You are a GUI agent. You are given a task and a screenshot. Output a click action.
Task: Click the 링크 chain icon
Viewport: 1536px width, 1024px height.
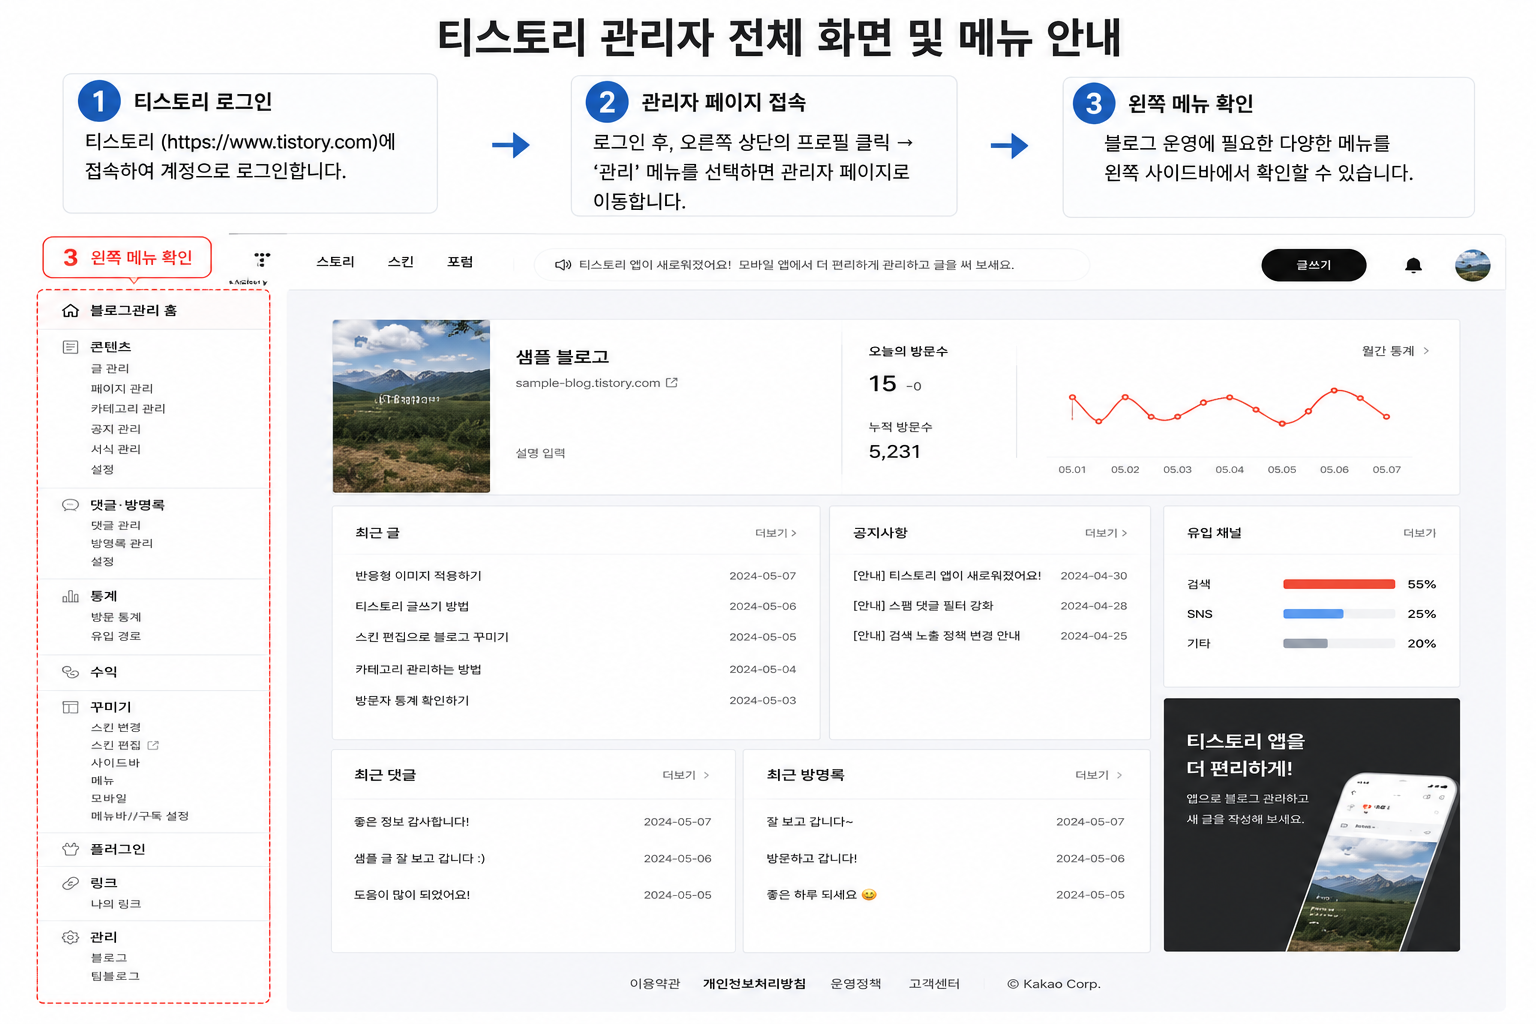click(70, 883)
